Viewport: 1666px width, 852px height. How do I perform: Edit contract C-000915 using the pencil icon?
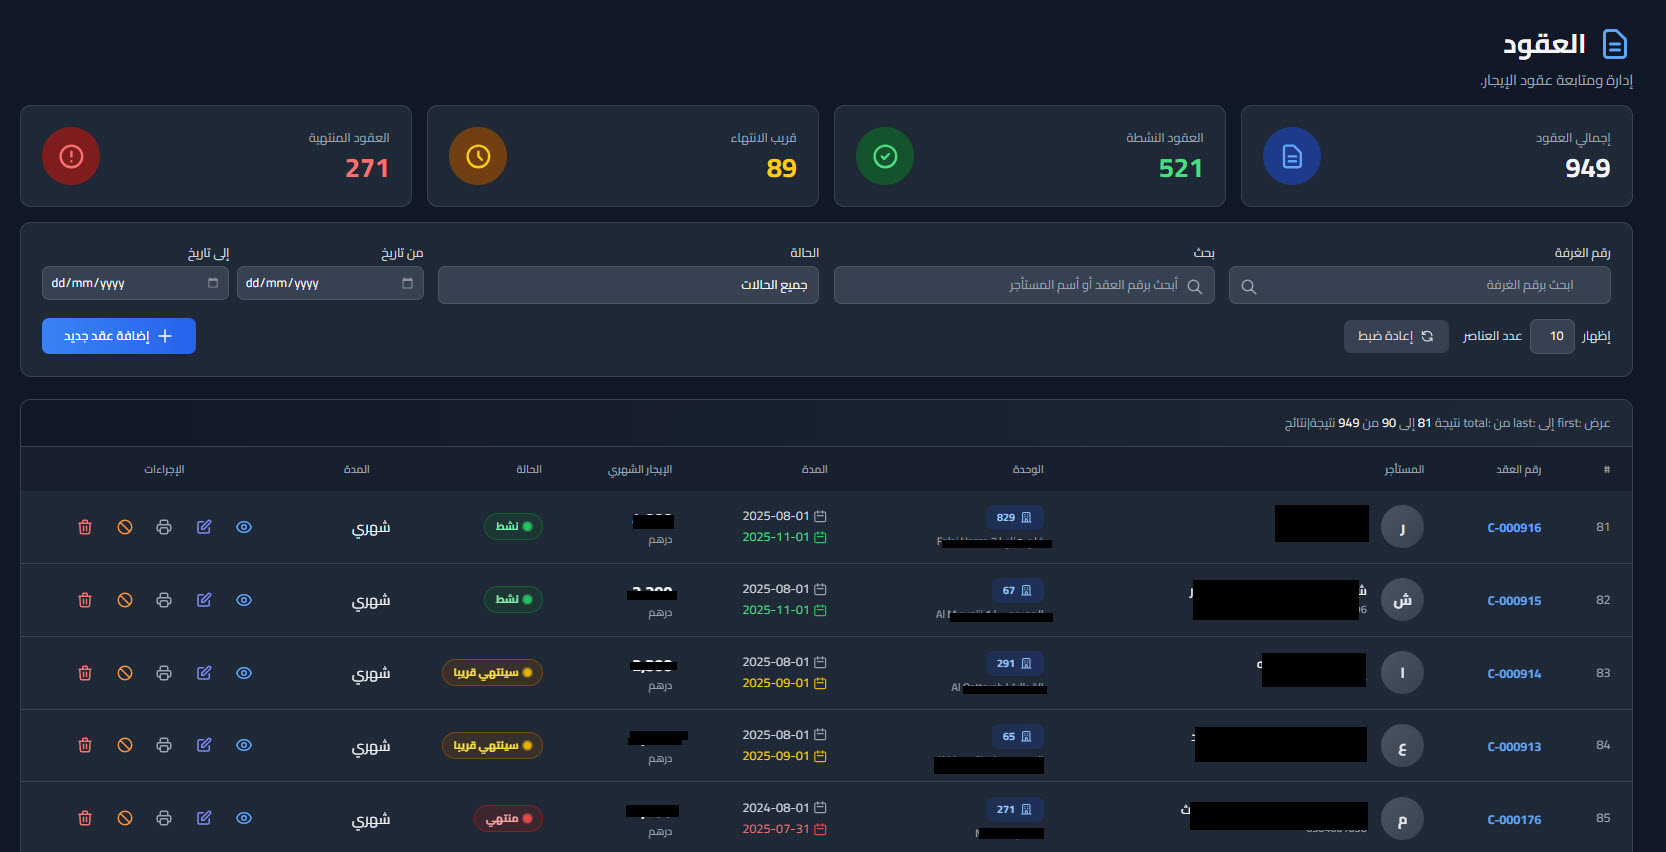[x=204, y=600]
